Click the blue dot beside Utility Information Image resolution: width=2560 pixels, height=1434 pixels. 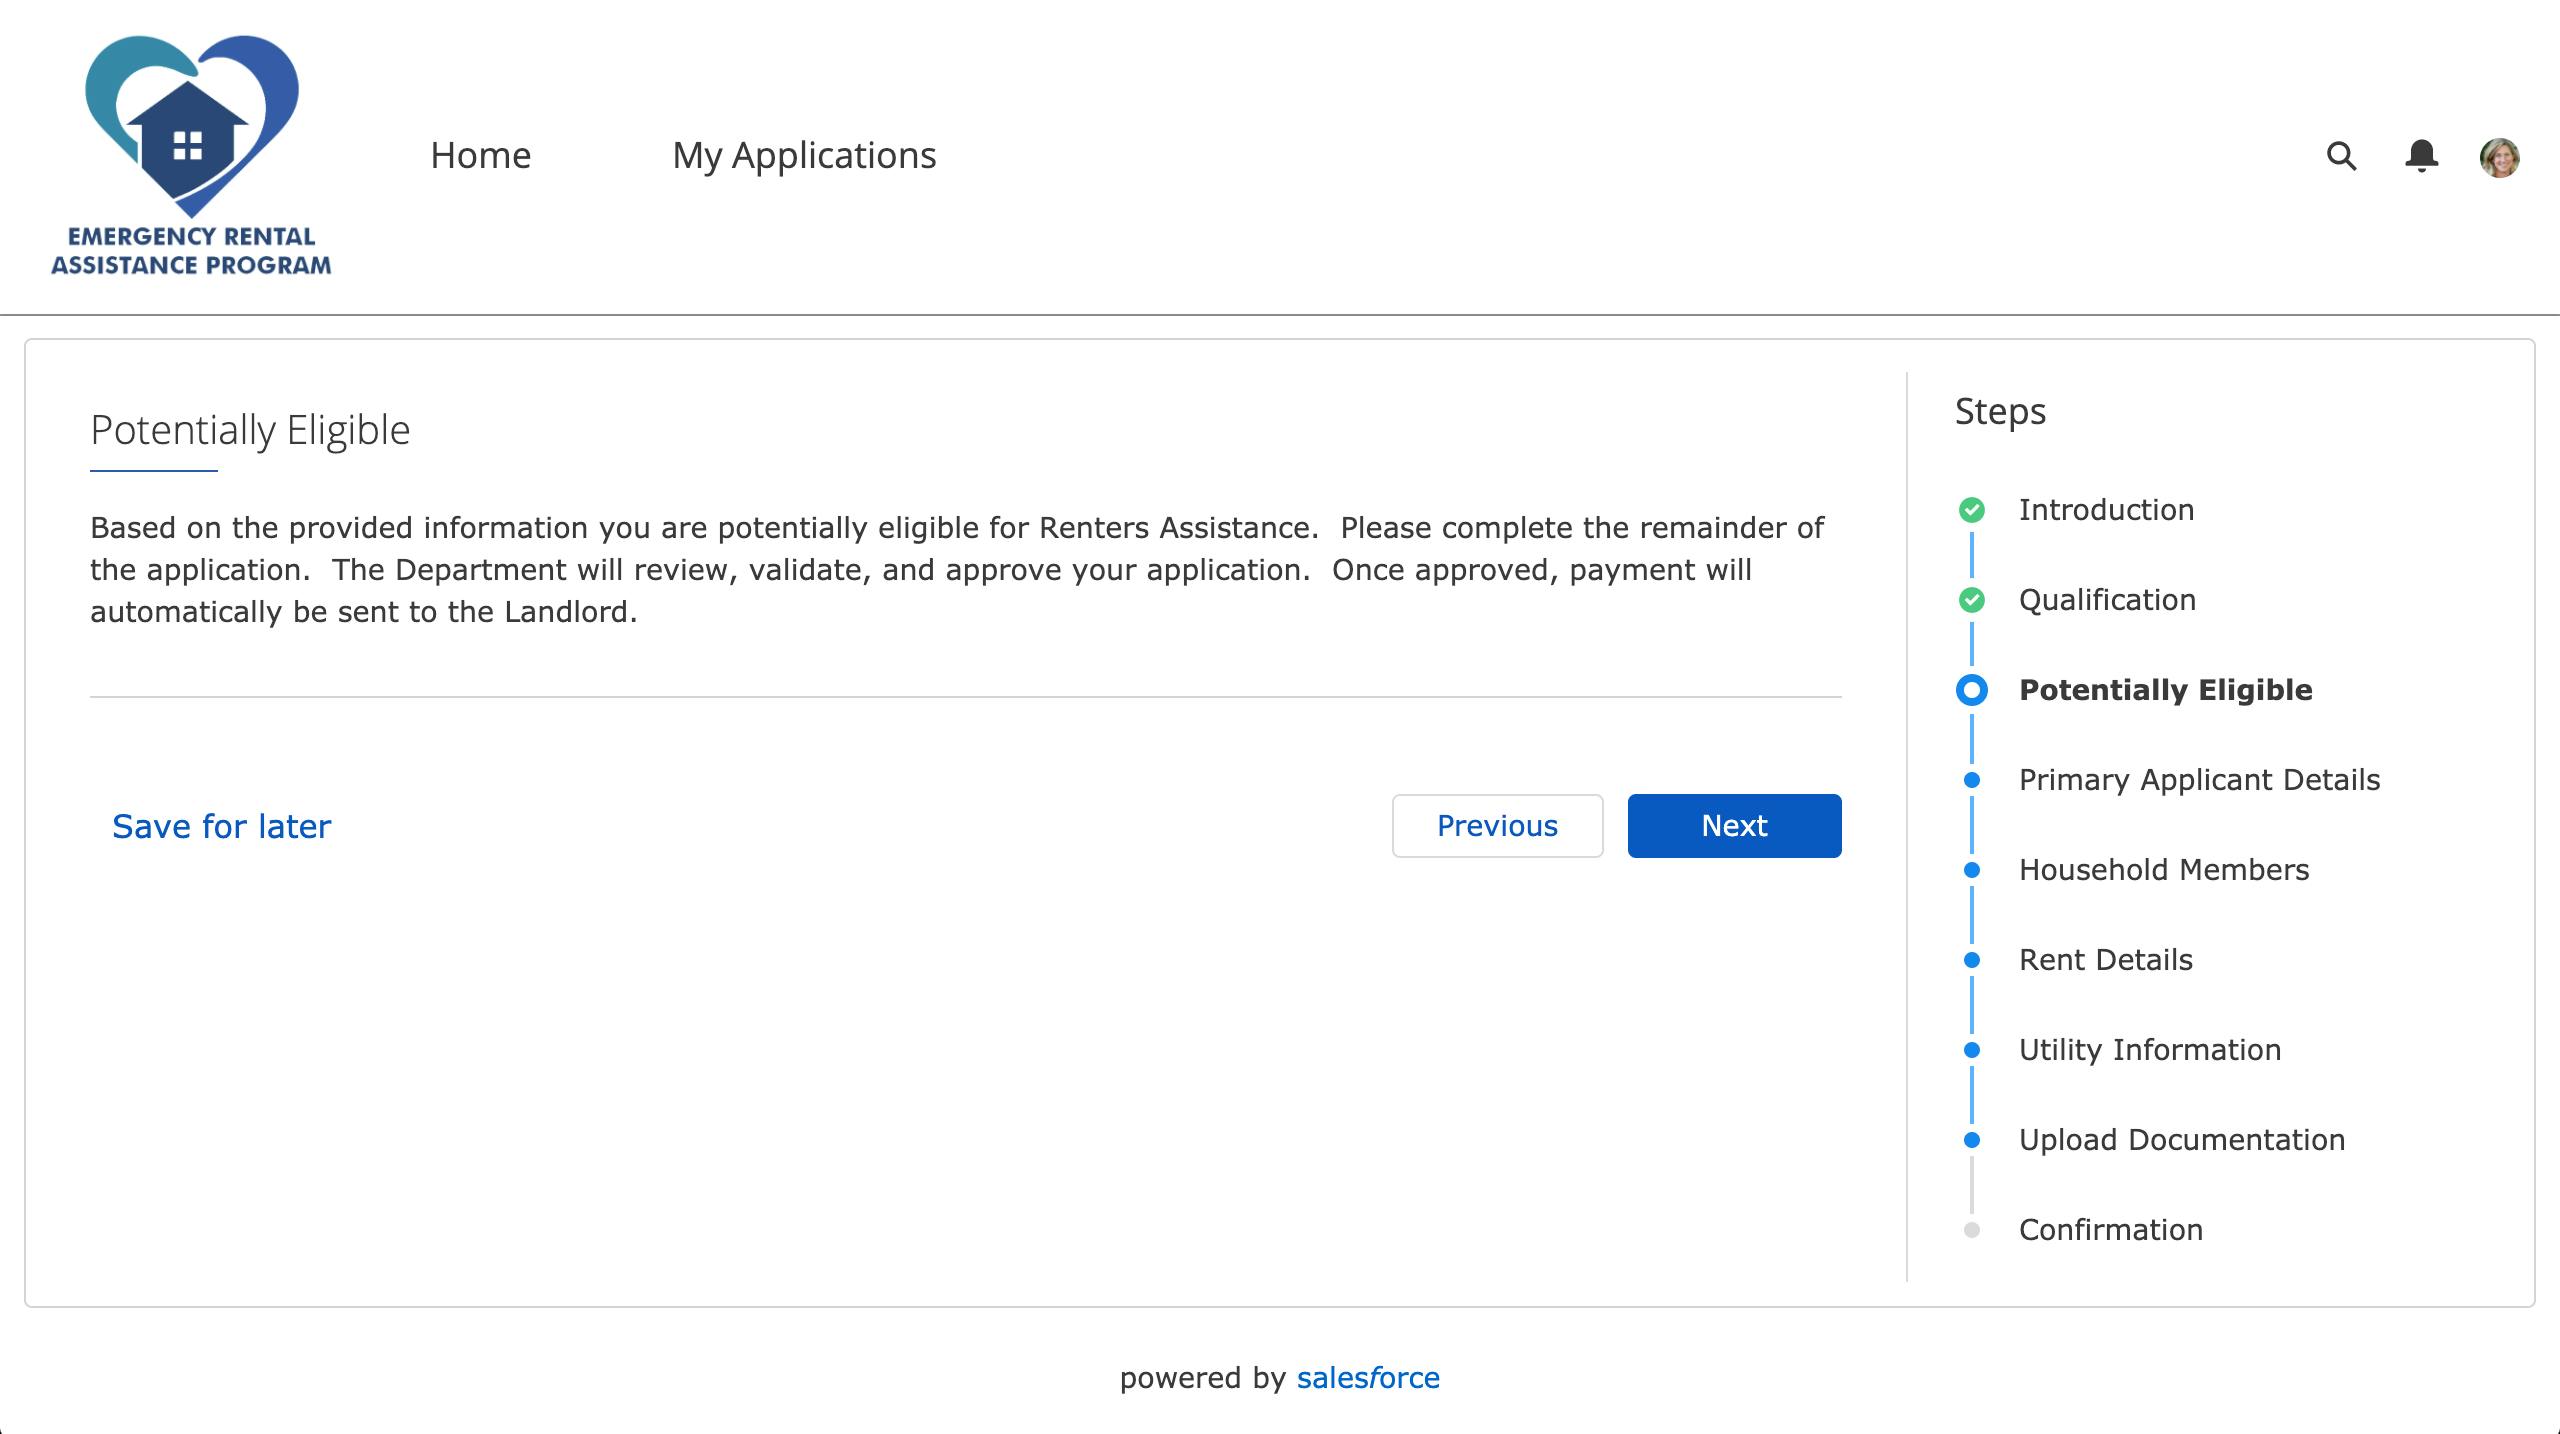tap(1971, 1050)
